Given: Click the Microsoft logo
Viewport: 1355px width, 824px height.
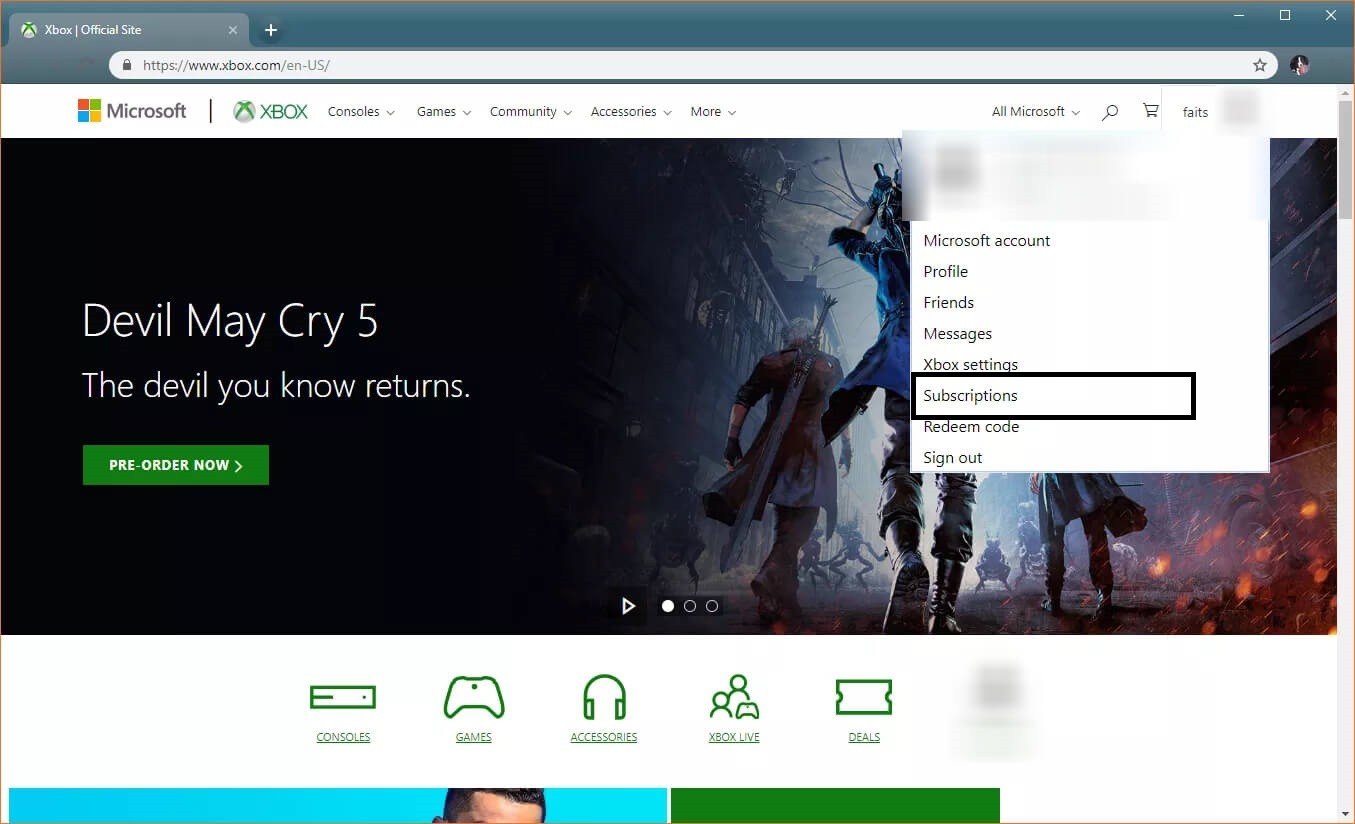Looking at the screenshot, I should point(132,111).
